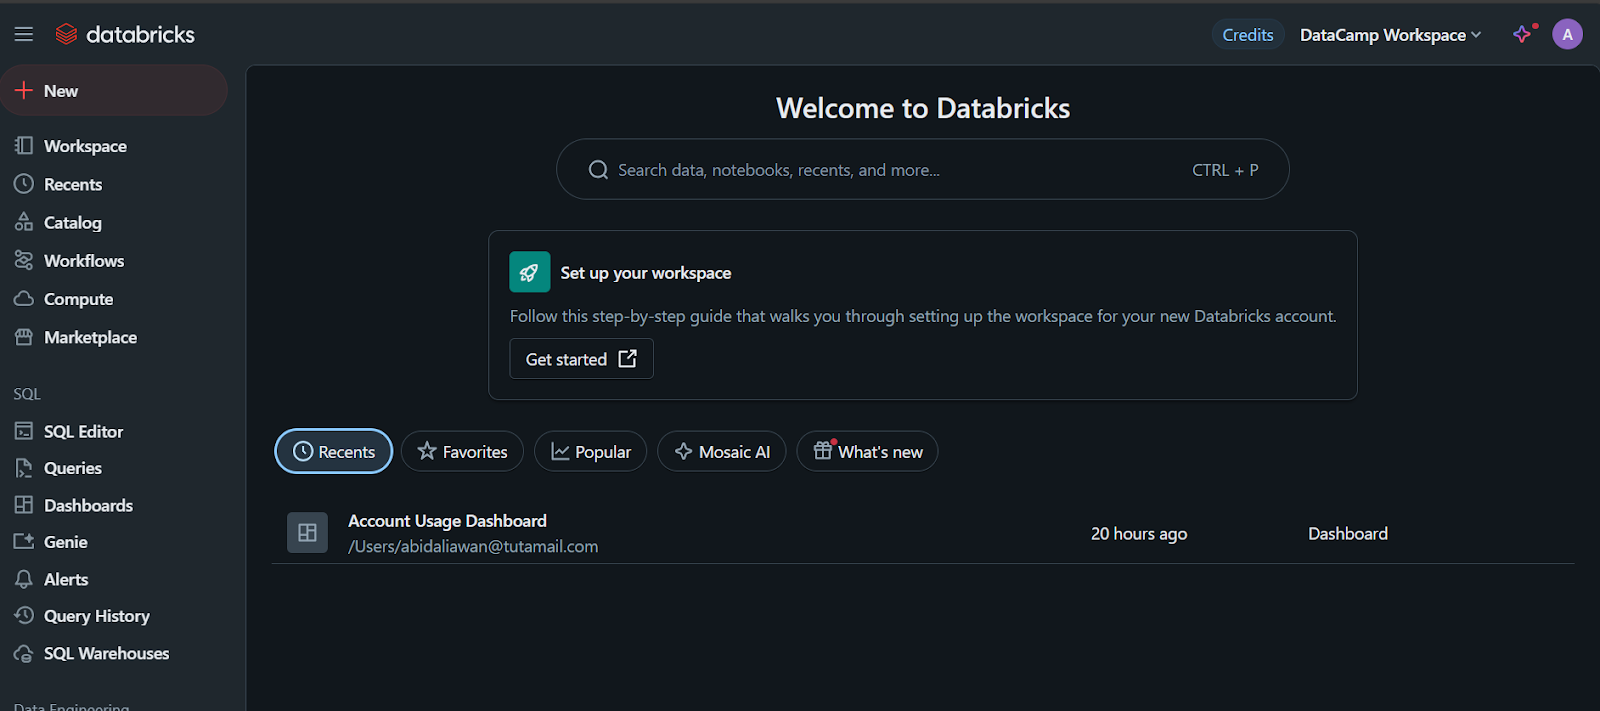Click the Catalog shapes icon
The width and height of the screenshot is (1600, 711).
(x=24, y=222)
